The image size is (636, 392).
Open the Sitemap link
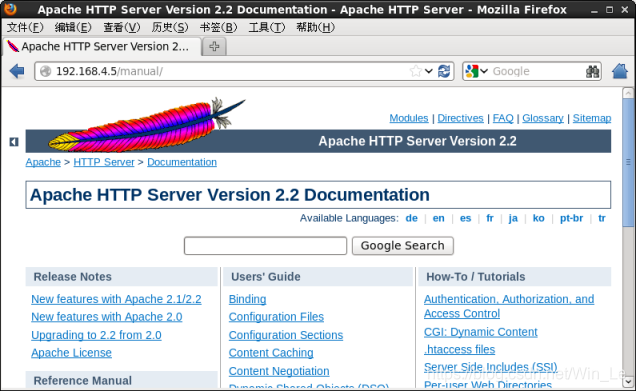592,118
